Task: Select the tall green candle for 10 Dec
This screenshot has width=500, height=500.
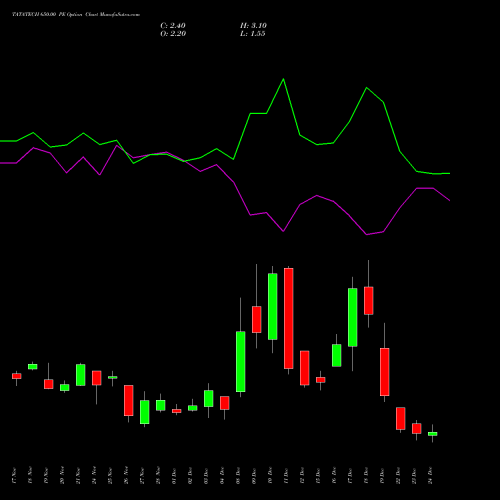Action: (x=273, y=307)
